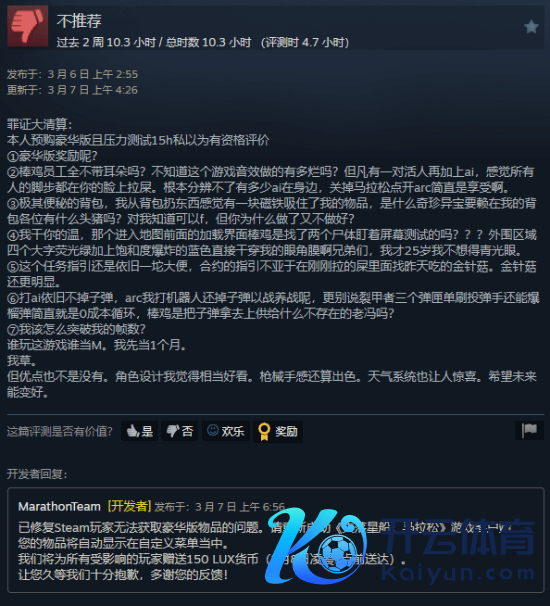Viewport: 550px width, 606px height.
Task: Click the soccer ball K logo watermark
Action: (315, 546)
